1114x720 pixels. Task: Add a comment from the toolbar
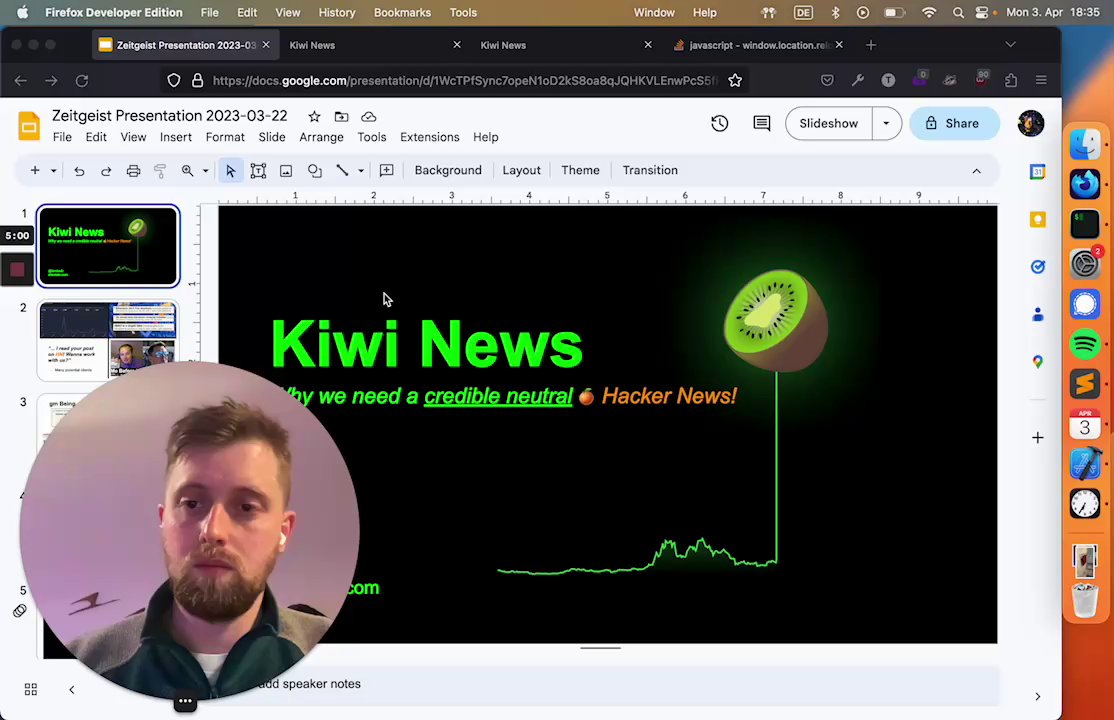[386, 171]
